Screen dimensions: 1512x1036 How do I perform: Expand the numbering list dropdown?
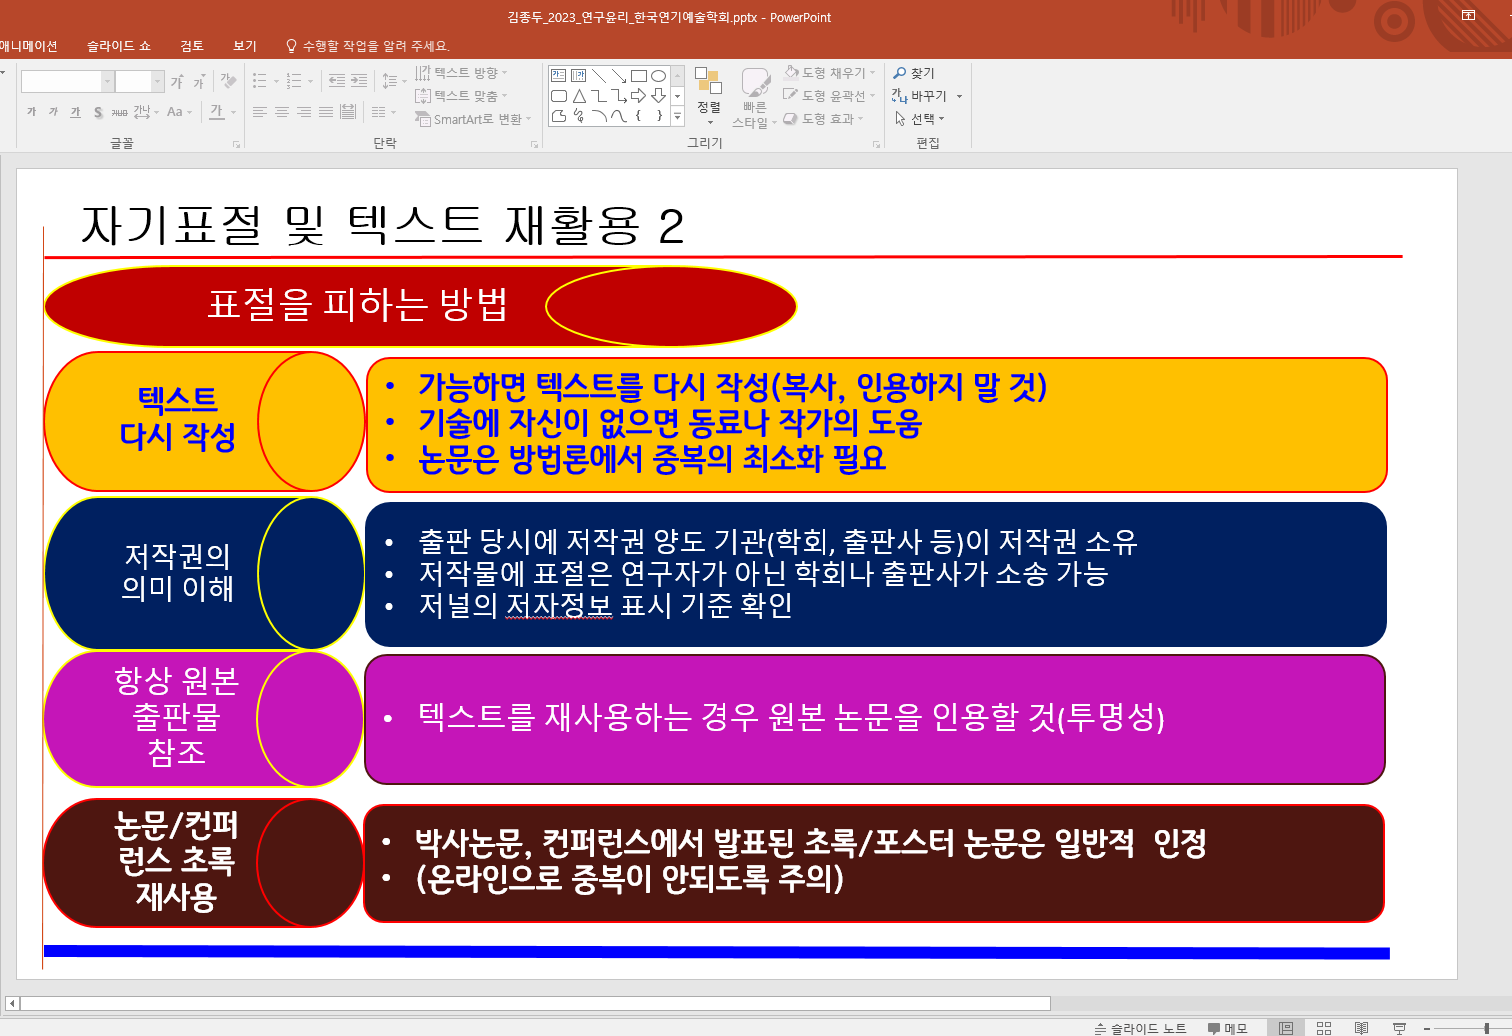point(310,81)
